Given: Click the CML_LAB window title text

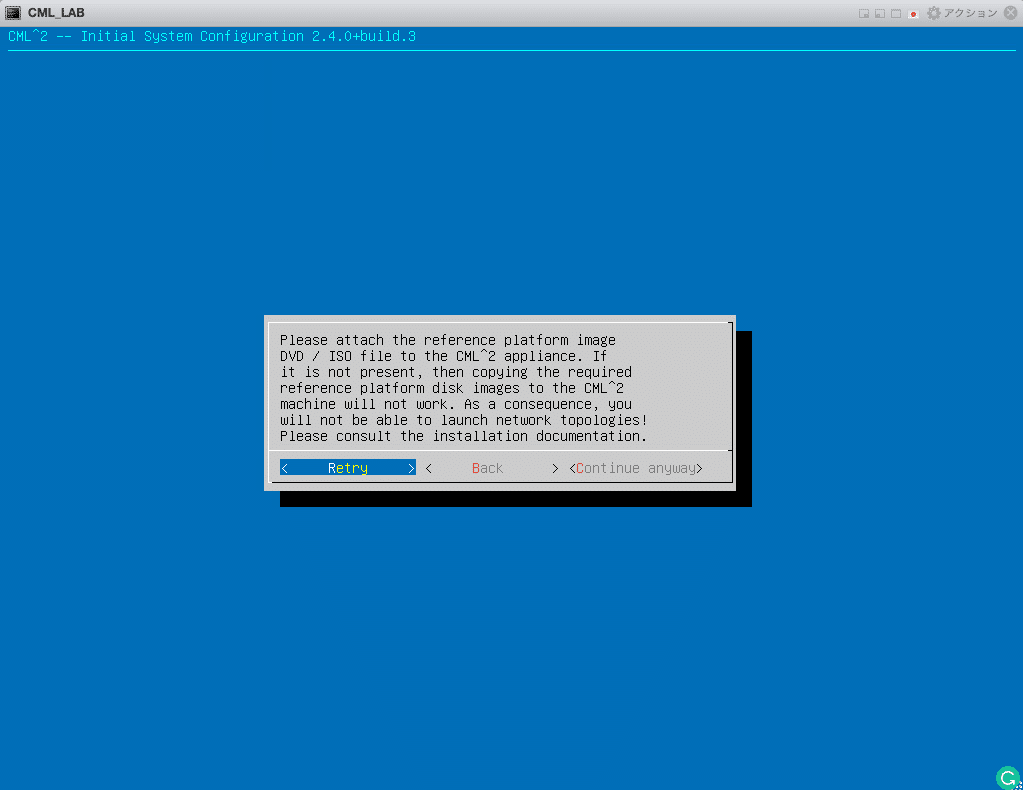Looking at the screenshot, I should 56,12.
